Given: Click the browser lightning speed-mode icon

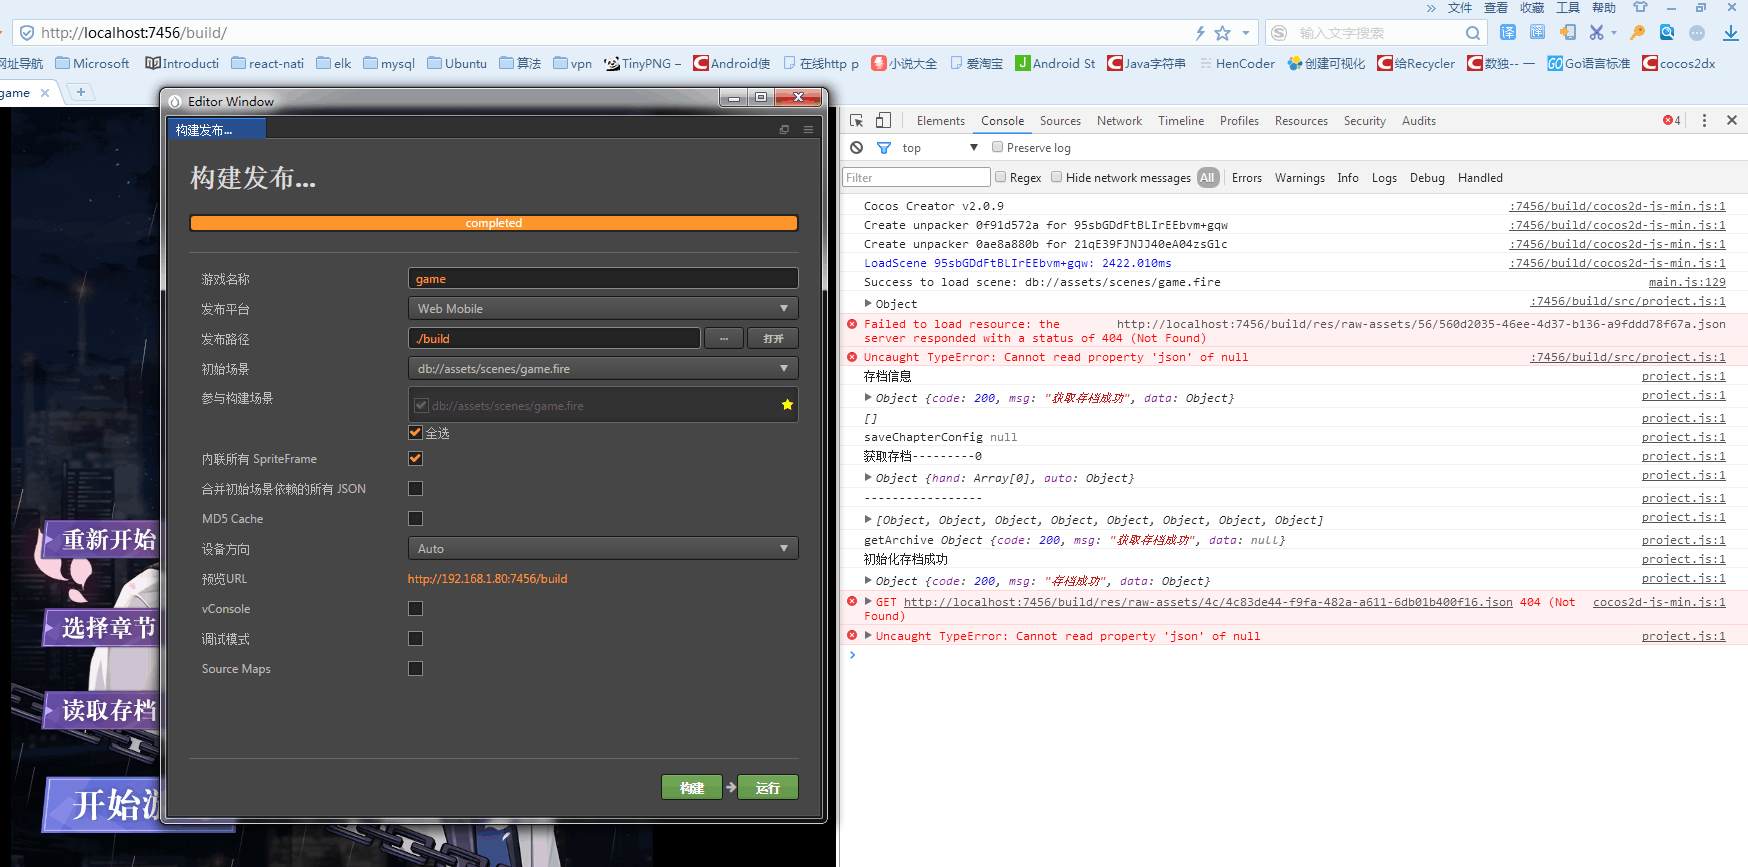Looking at the screenshot, I should [1200, 33].
